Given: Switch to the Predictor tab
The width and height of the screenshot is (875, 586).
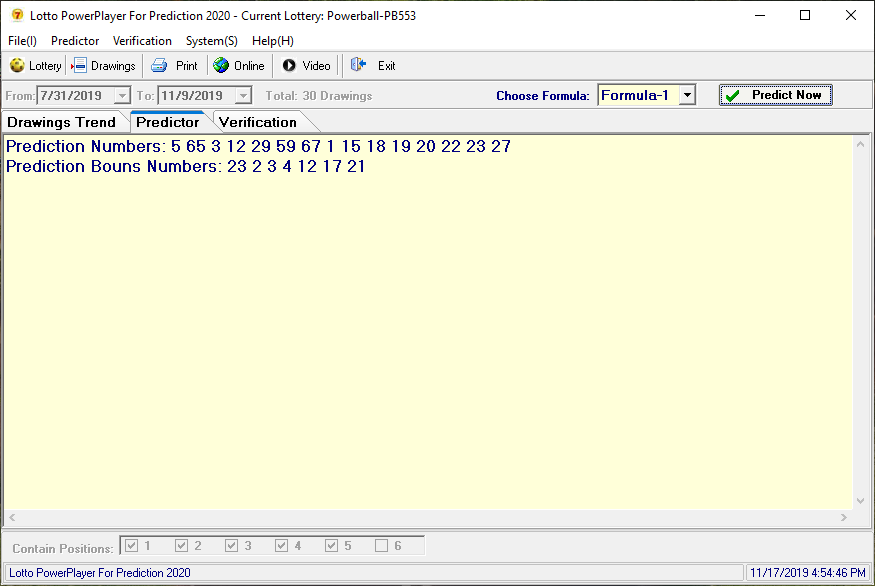Looking at the screenshot, I should coord(167,122).
